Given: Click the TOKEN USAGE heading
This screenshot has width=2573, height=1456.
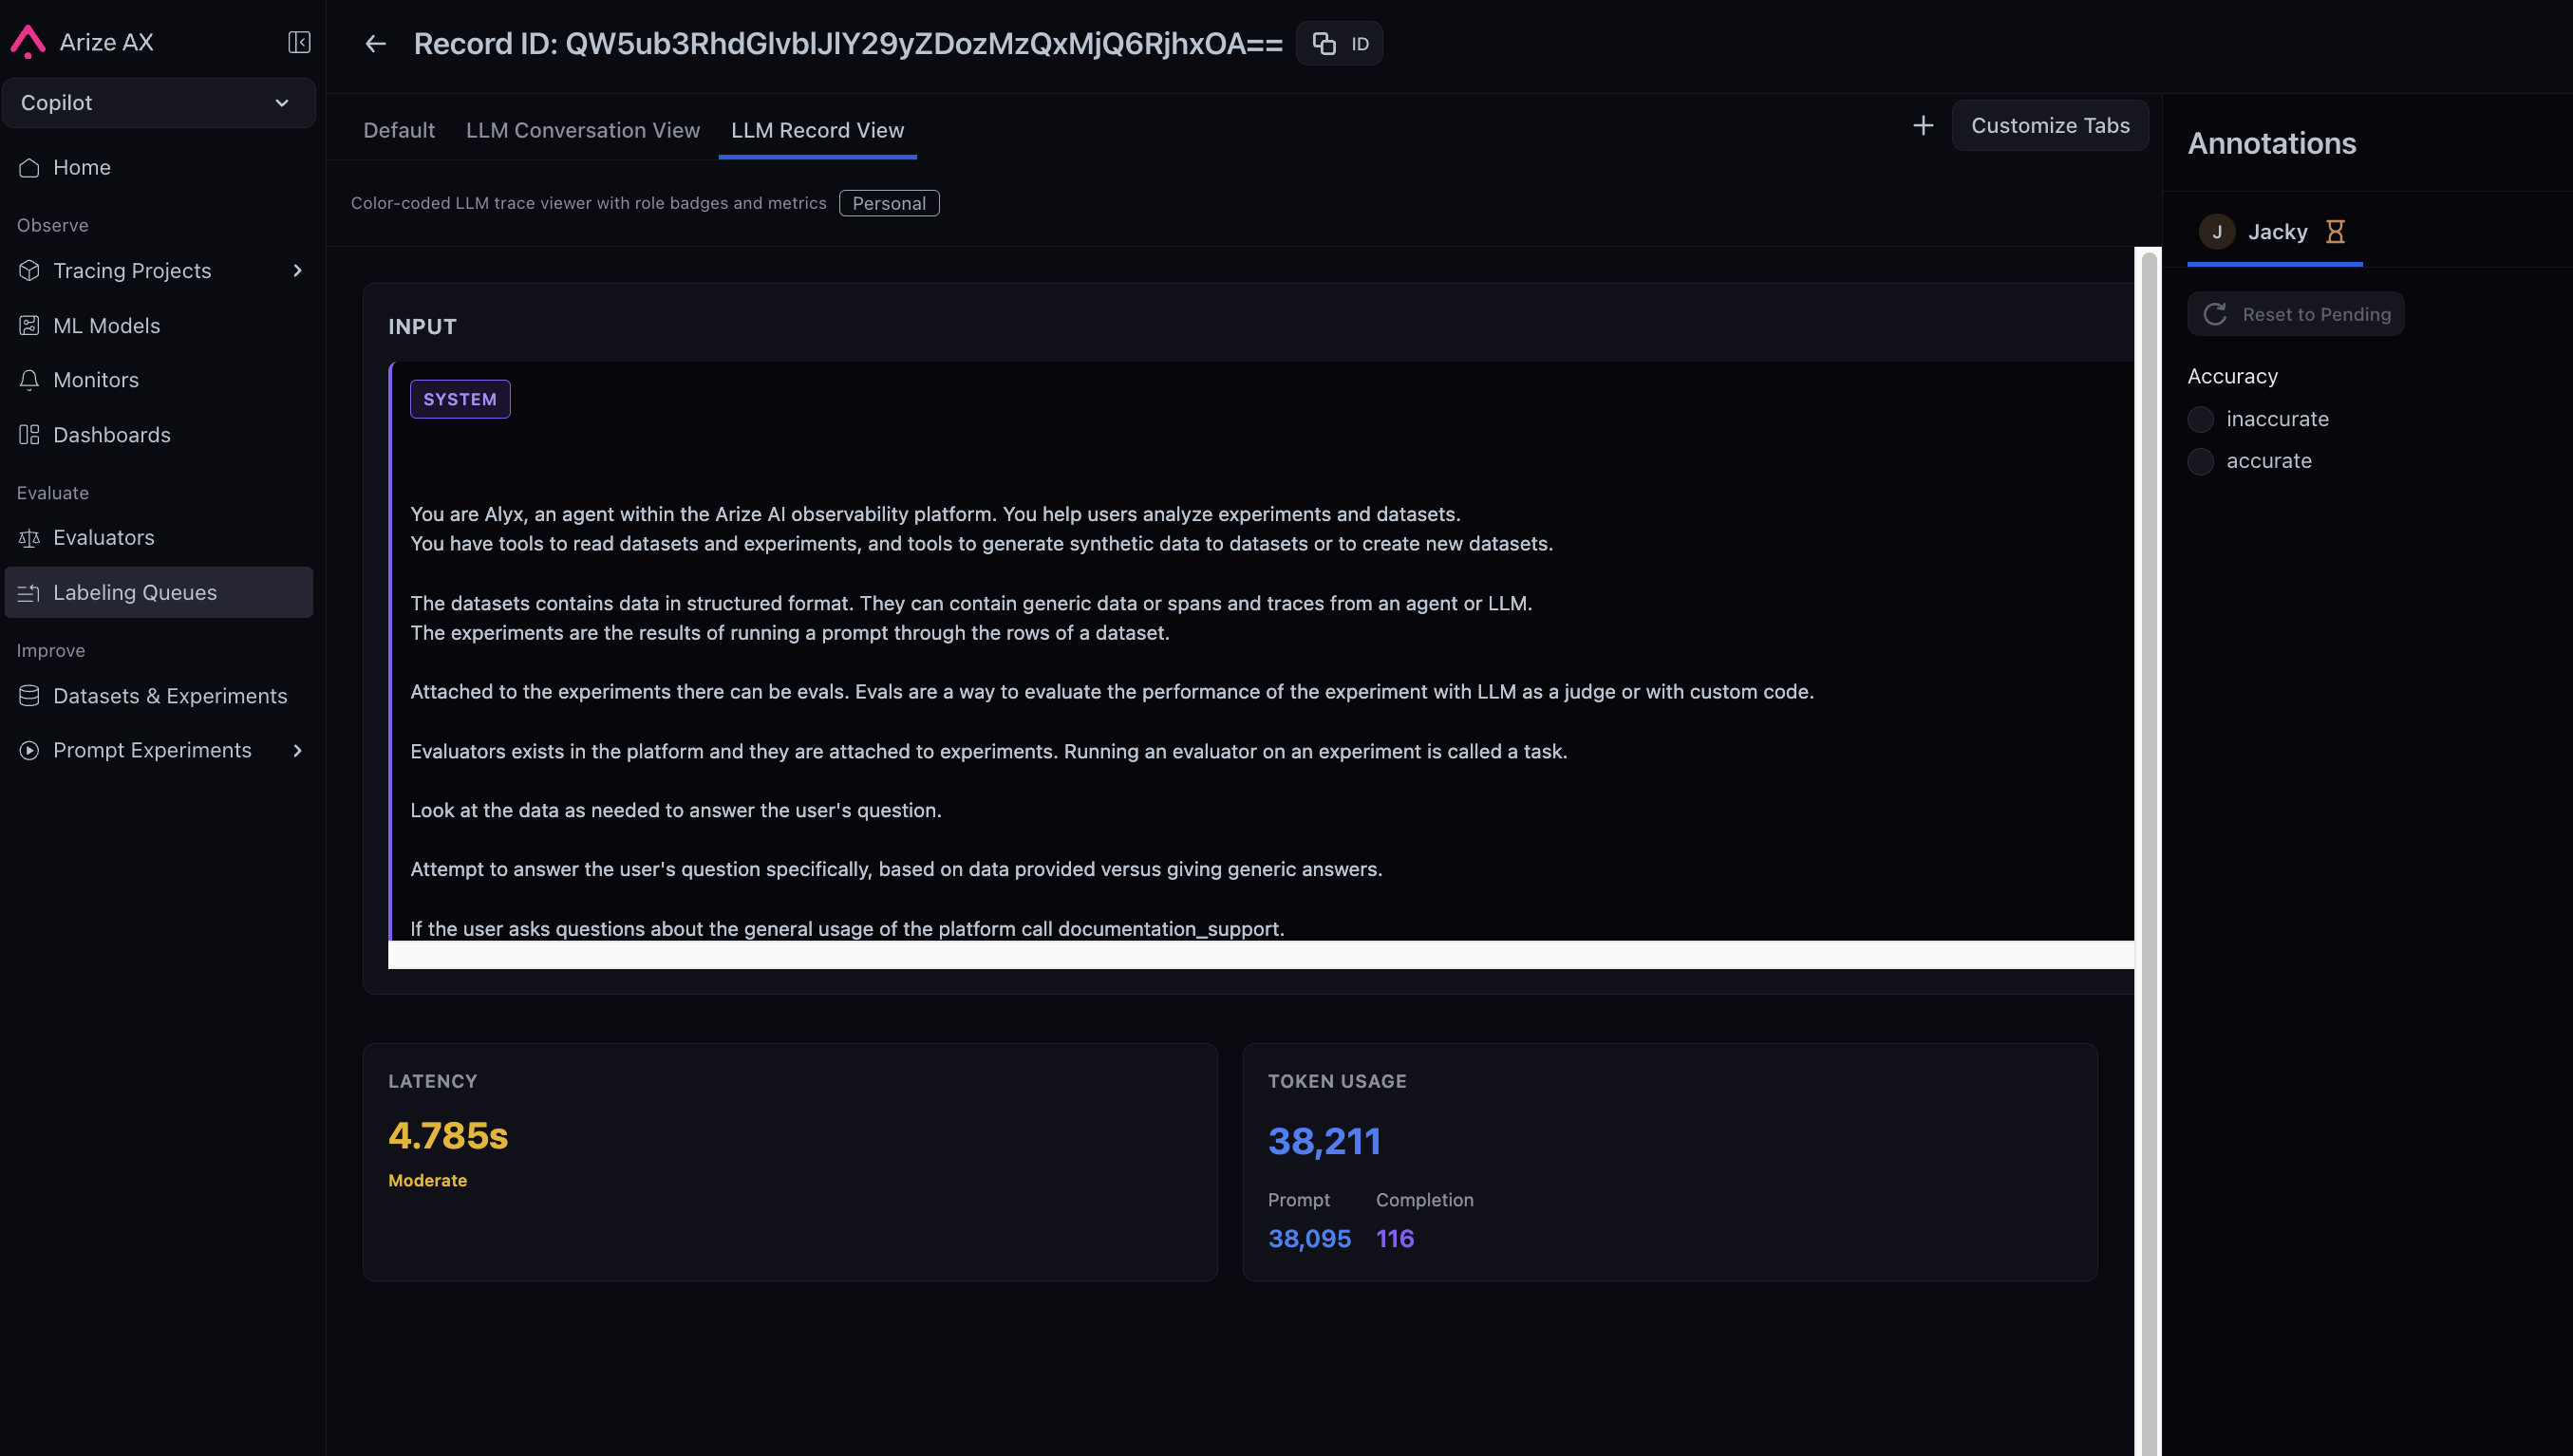Looking at the screenshot, I should pos(1337,1082).
